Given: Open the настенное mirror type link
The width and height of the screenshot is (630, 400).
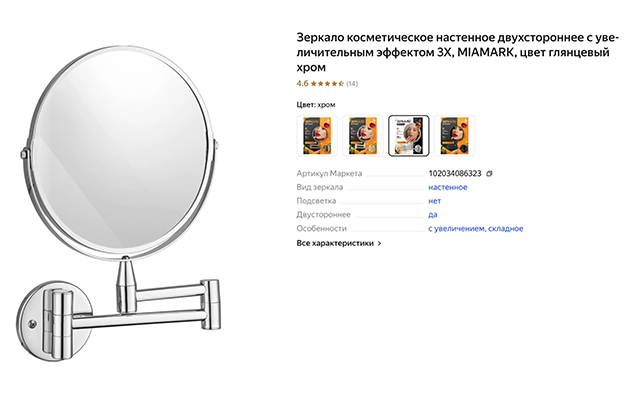Looking at the screenshot, I should [x=448, y=187].
